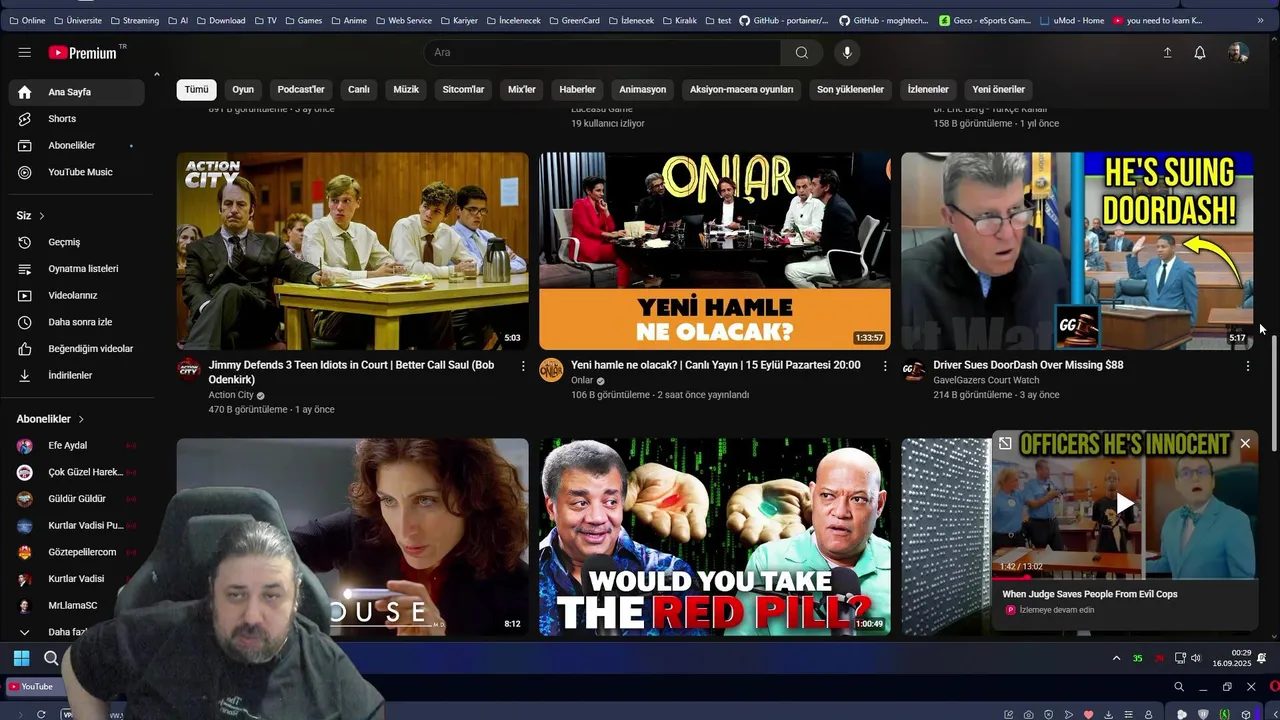Viewport: 1280px width, 720px height.
Task: Play the miniplayer video
Action: 1125,504
